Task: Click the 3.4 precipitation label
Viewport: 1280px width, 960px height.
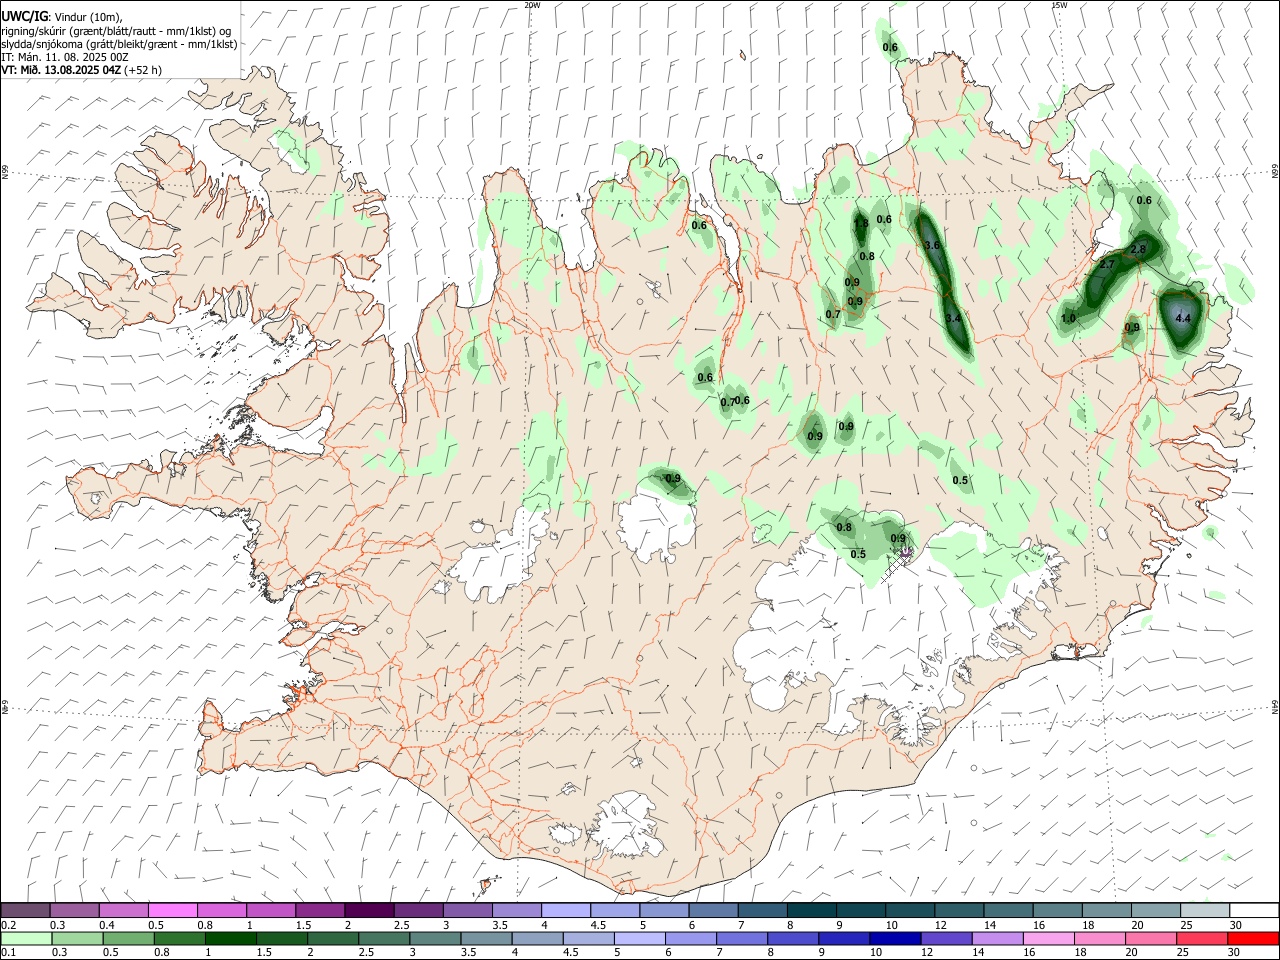Action: pyautogui.click(x=953, y=318)
